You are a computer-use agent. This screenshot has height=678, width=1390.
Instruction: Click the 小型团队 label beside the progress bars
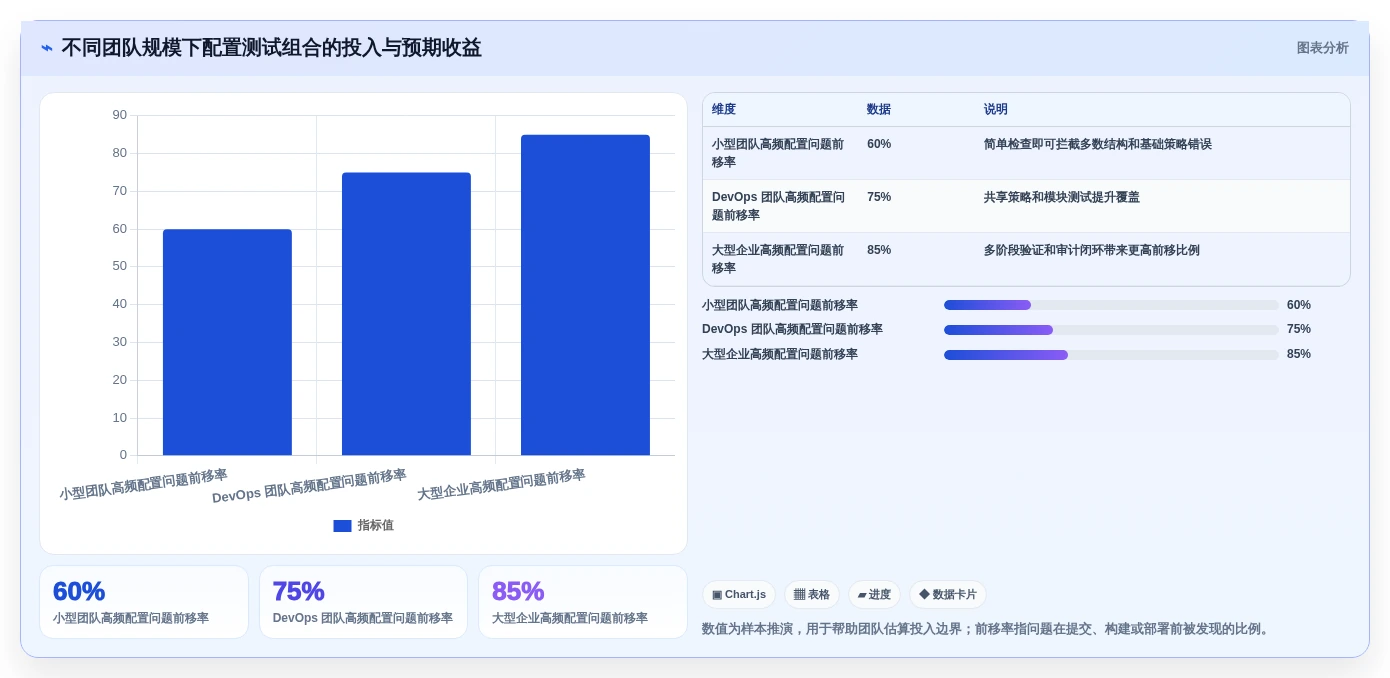click(780, 305)
